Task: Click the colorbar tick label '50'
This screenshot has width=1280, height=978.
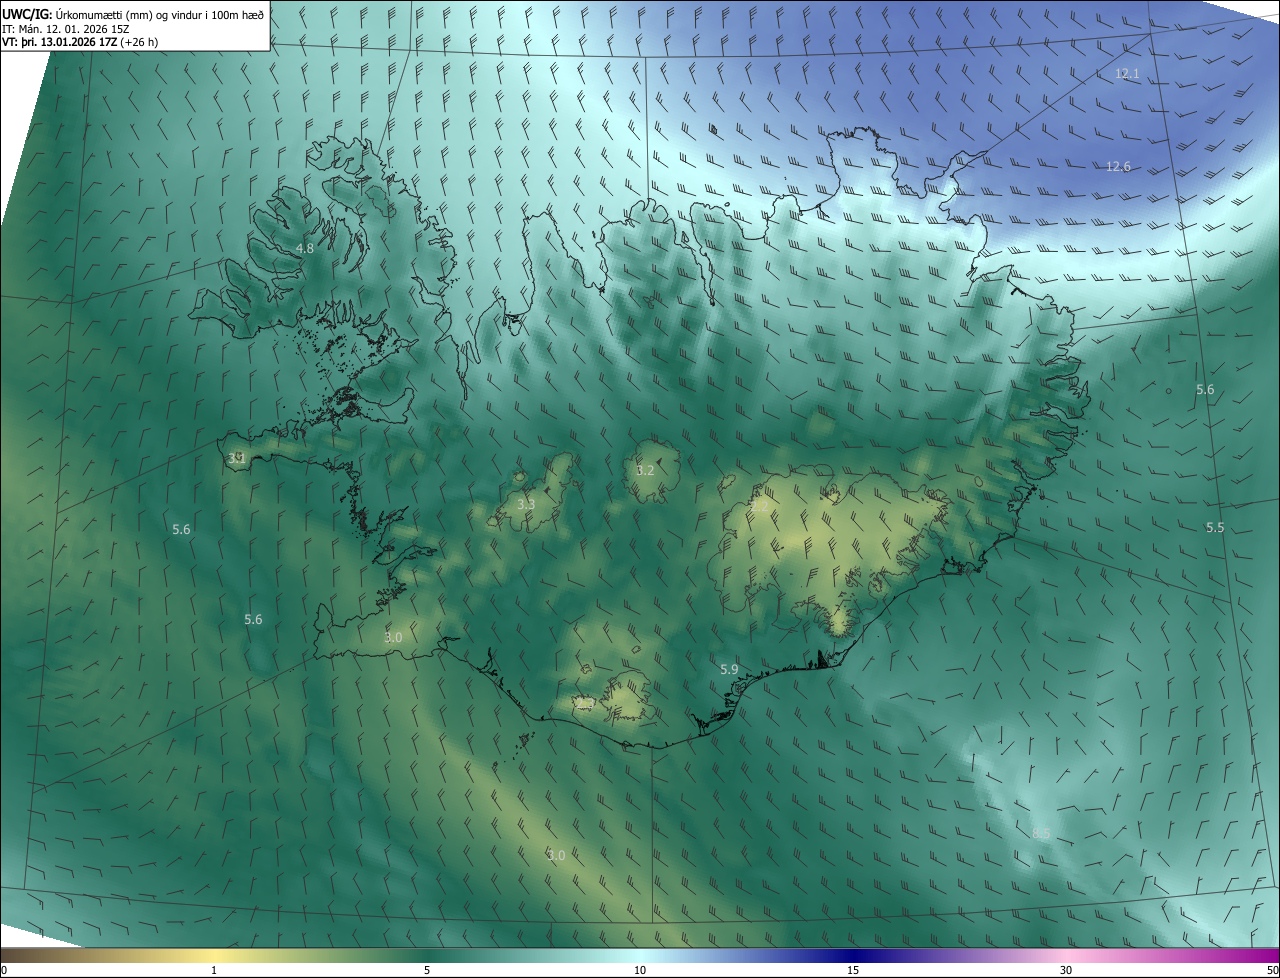Action: coord(1272,970)
